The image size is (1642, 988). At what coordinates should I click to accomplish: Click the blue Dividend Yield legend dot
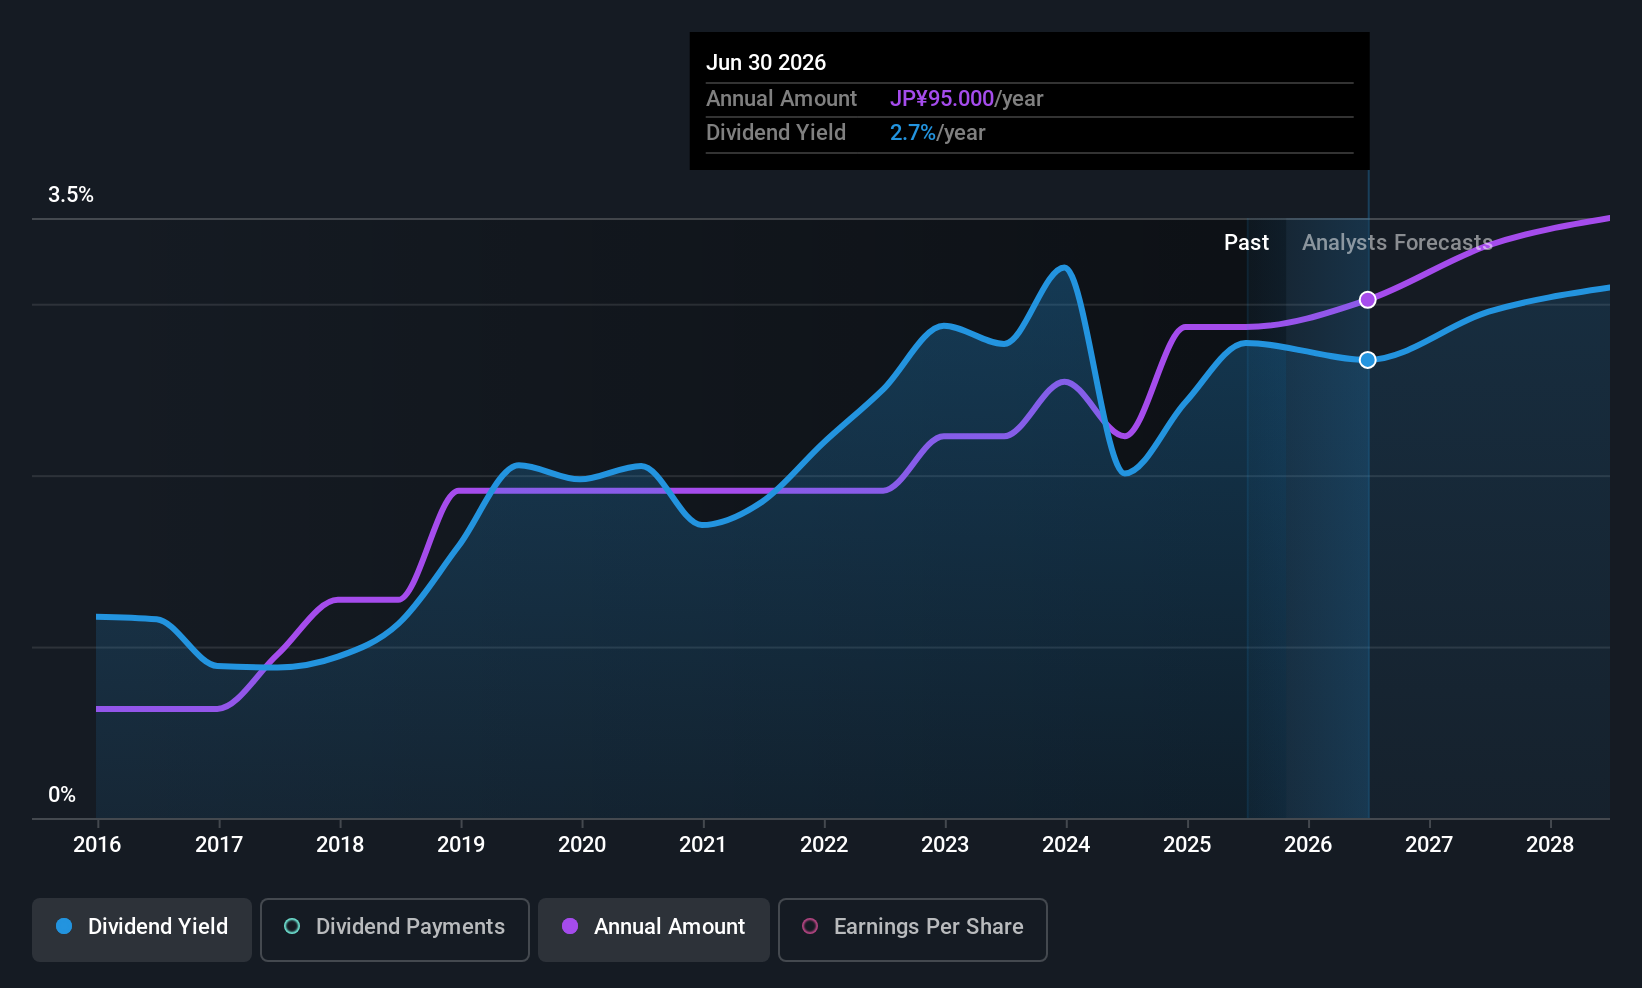pos(64,926)
